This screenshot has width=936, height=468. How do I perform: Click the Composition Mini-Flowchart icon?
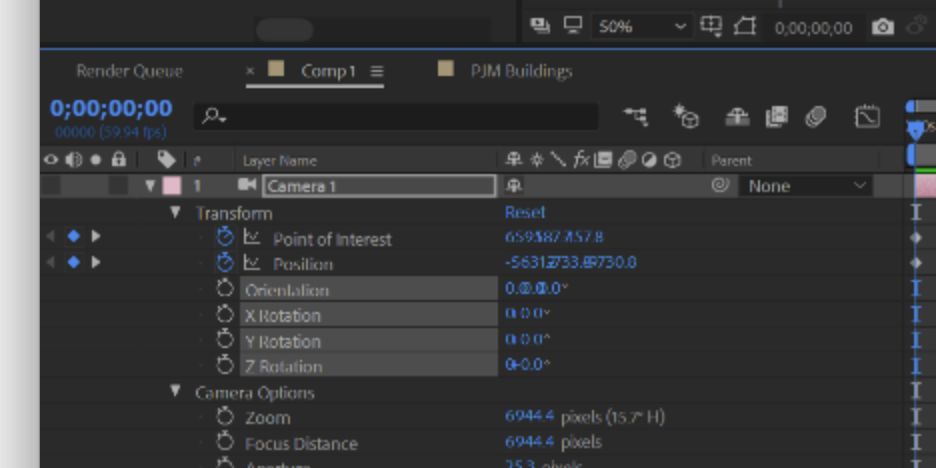click(636, 116)
